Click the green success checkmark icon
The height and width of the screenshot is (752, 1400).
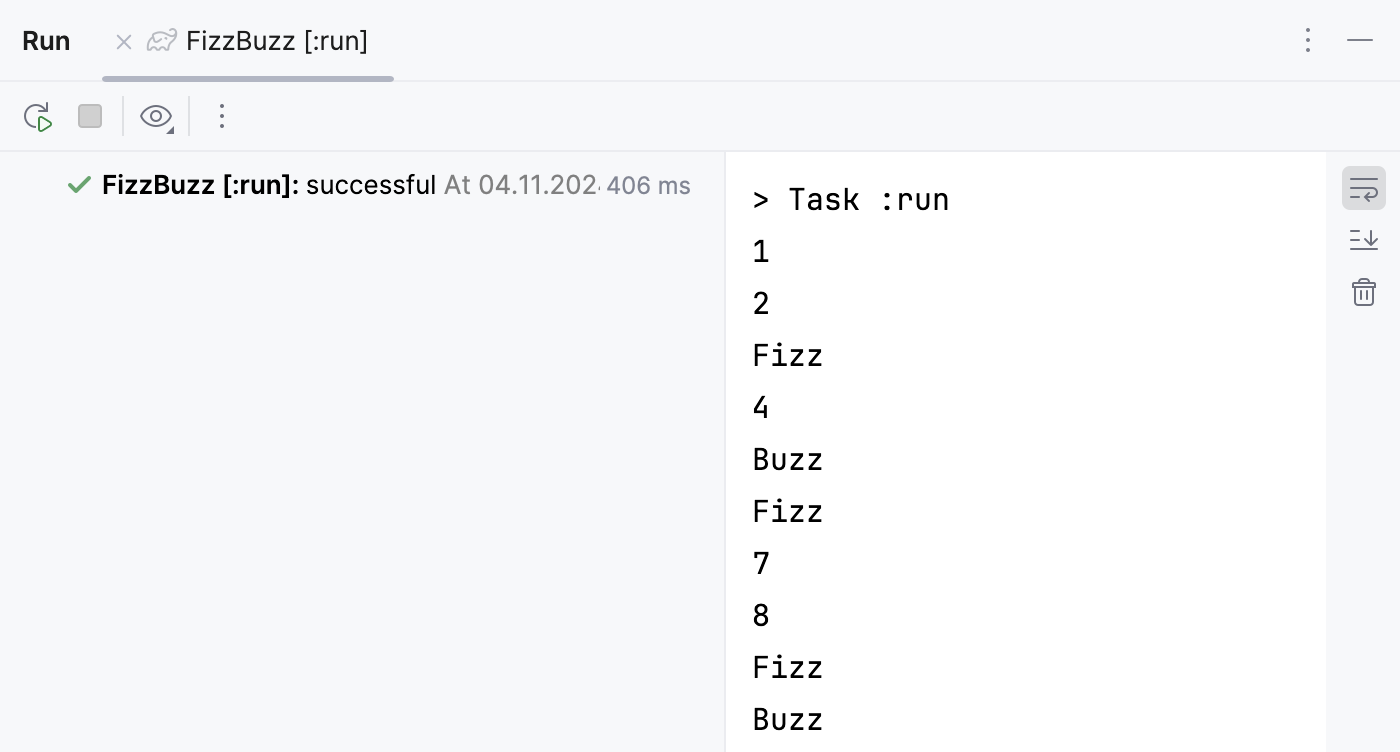[79, 185]
